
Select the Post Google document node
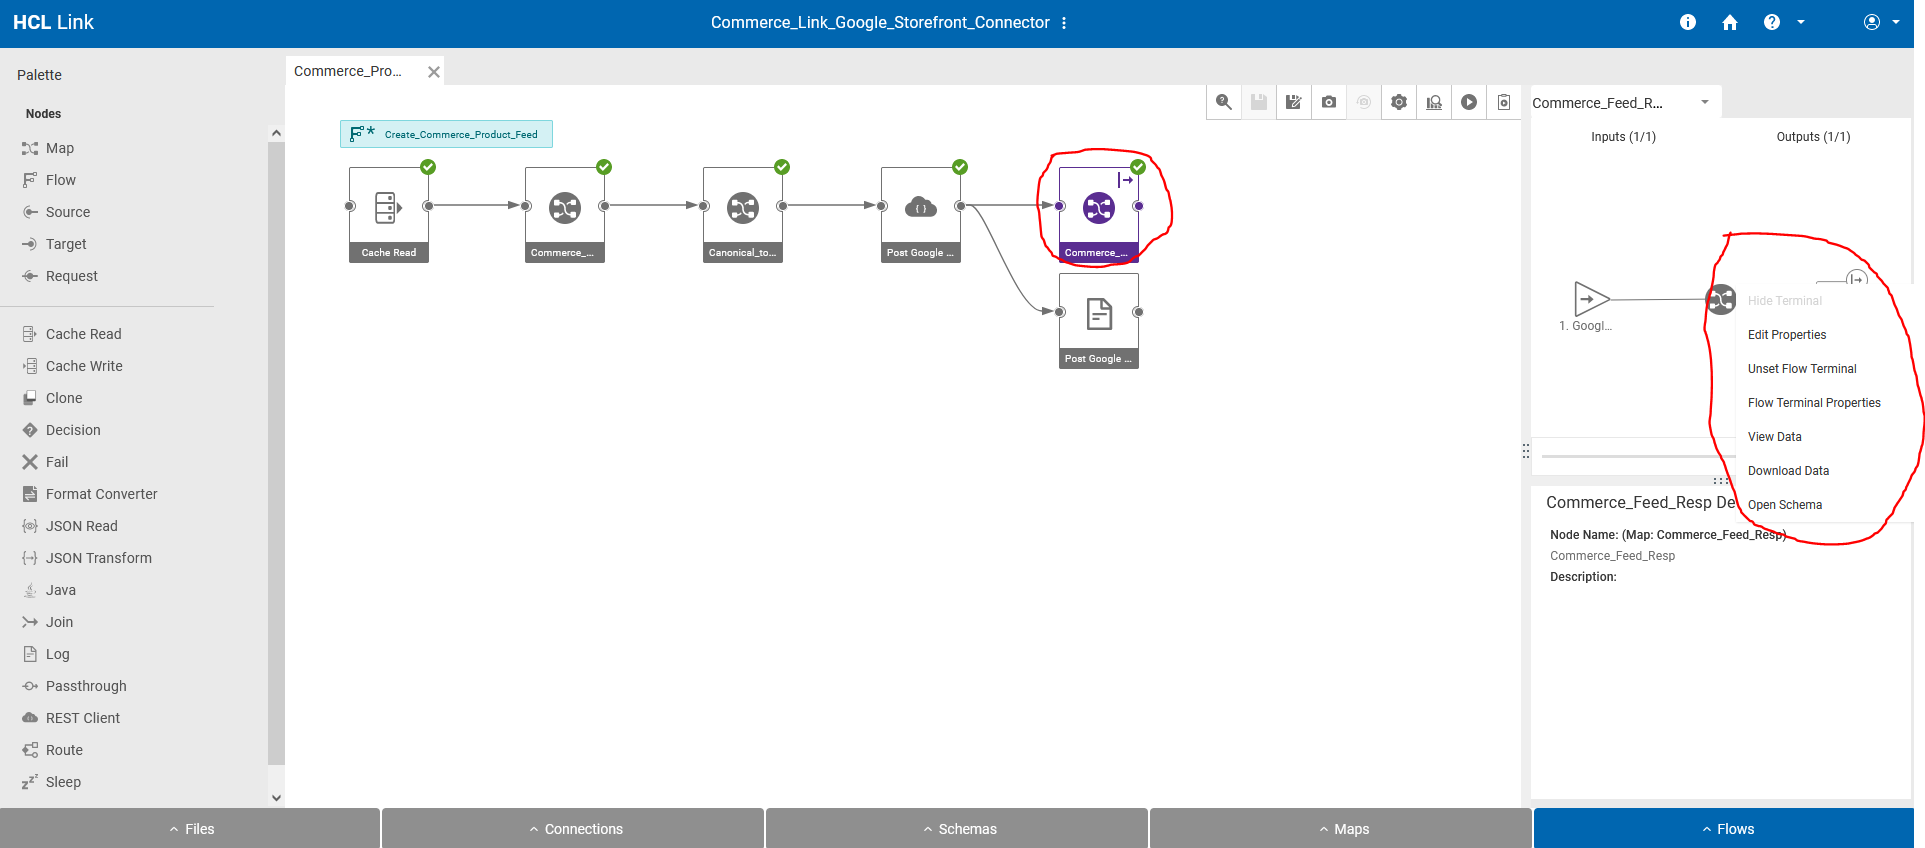tap(1099, 320)
